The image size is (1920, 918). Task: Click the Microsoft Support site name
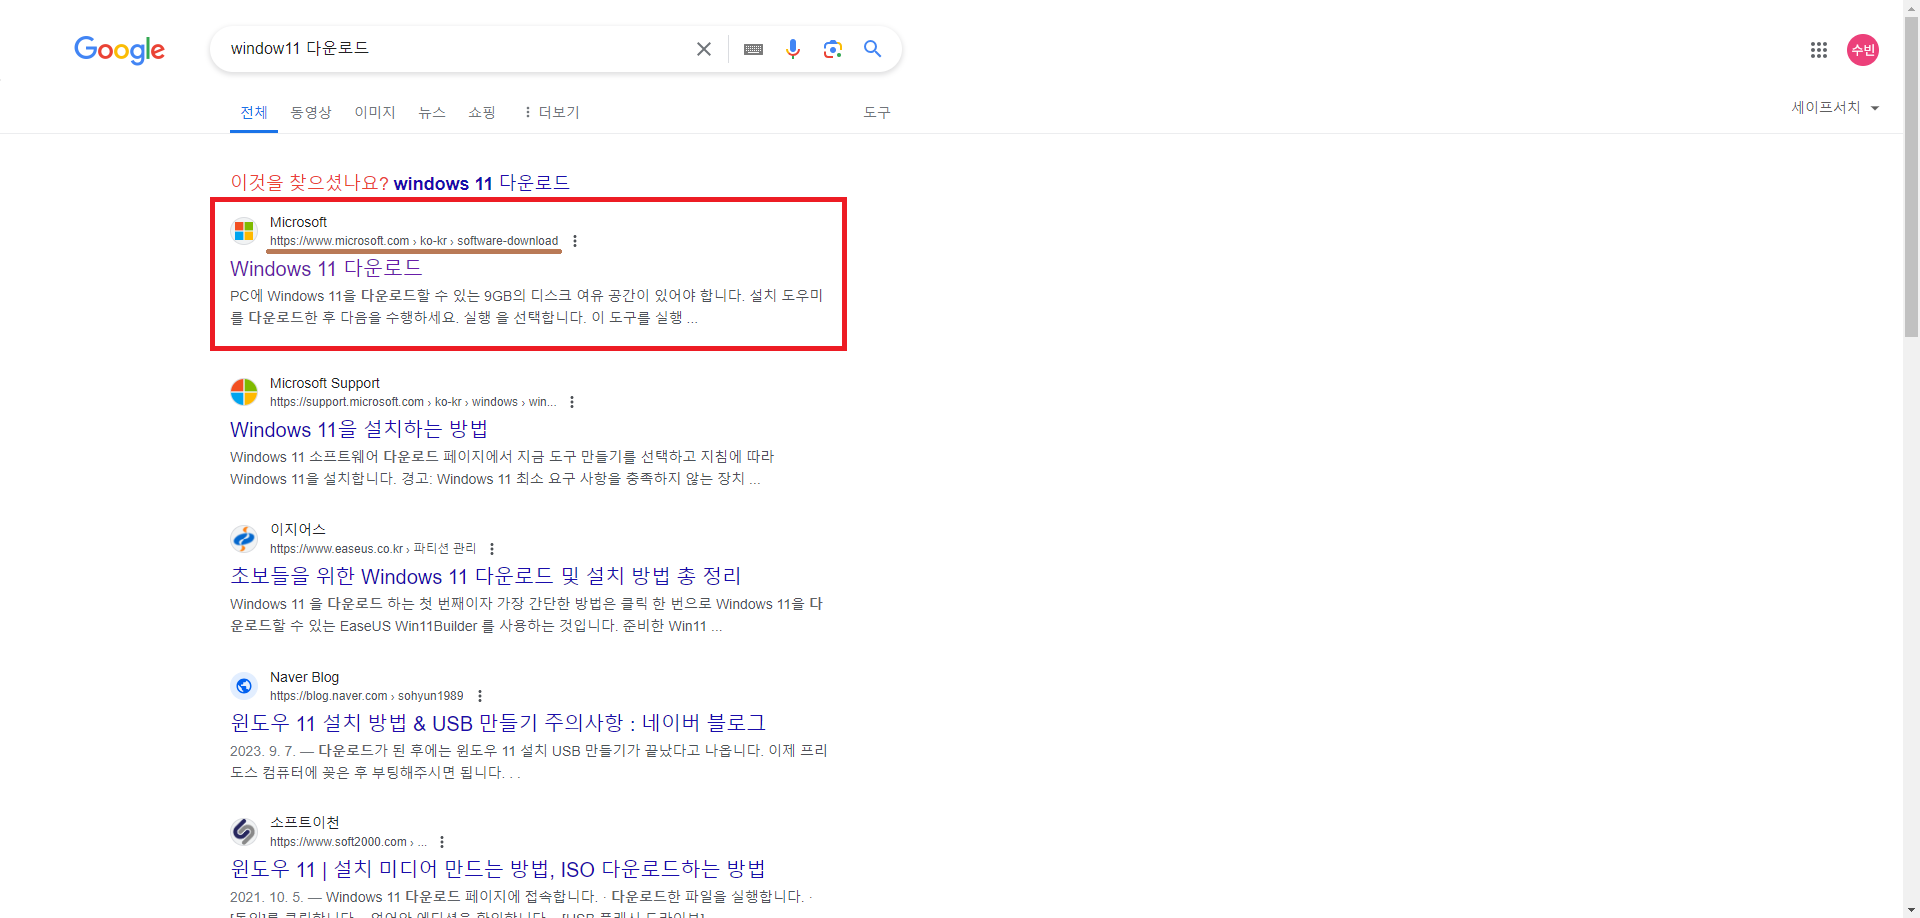(x=325, y=383)
